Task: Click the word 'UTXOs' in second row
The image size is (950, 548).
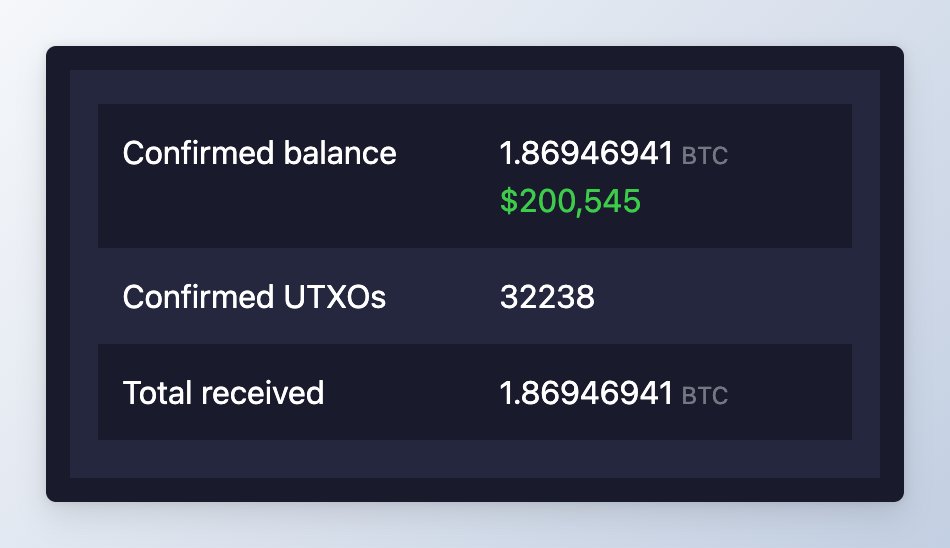Action: [x=334, y=297]
